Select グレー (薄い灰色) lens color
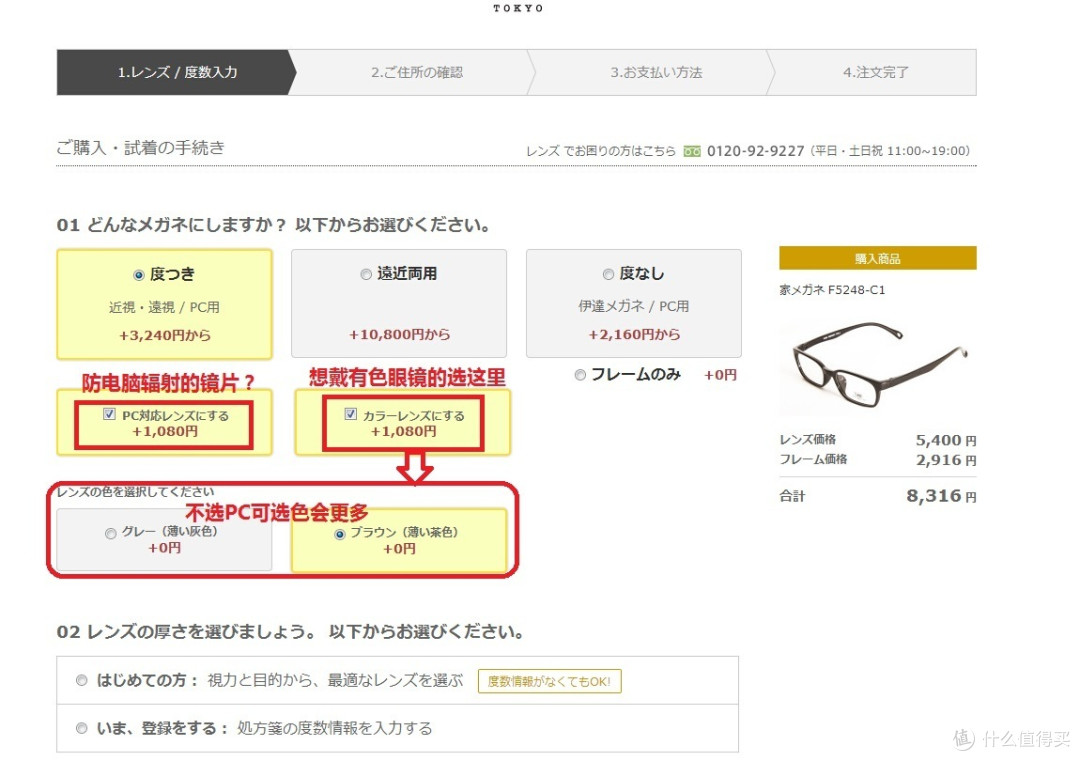Screen dimensions: 1080x761 click(x=110, y=534)
